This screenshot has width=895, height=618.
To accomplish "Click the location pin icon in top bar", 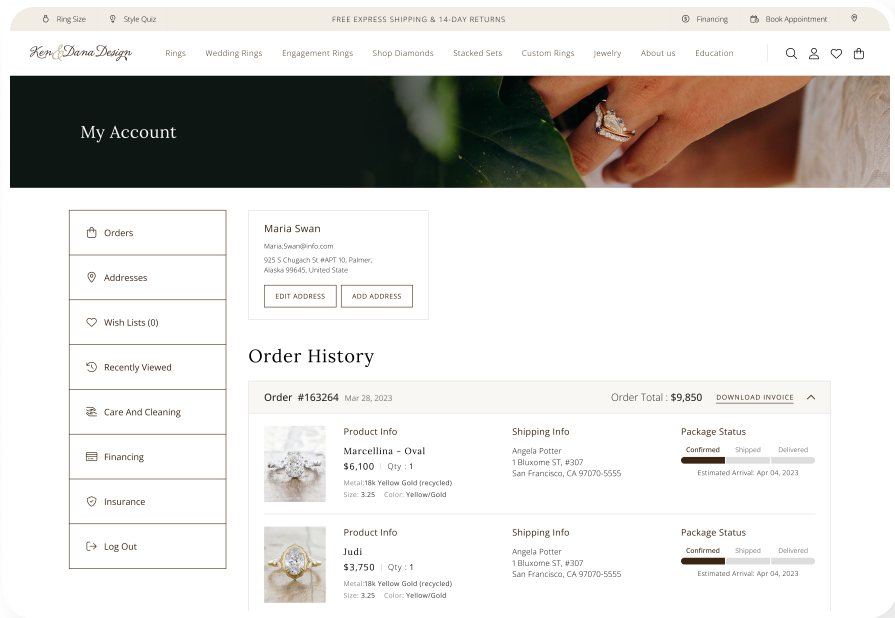I will (x=854, y=19).
